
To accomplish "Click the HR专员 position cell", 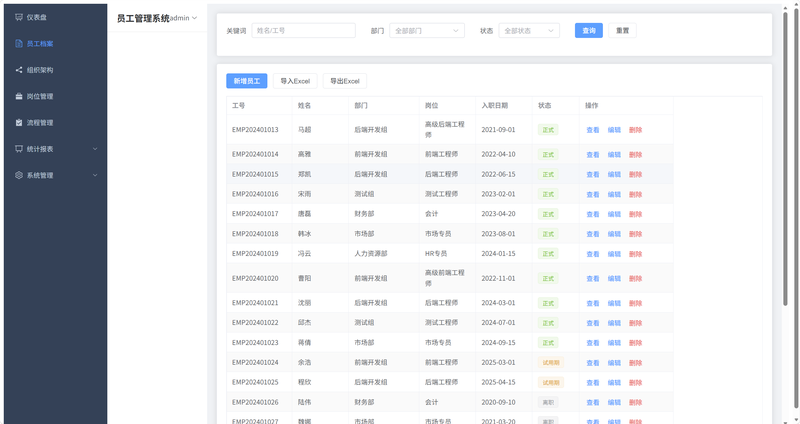I will point(436,254).
